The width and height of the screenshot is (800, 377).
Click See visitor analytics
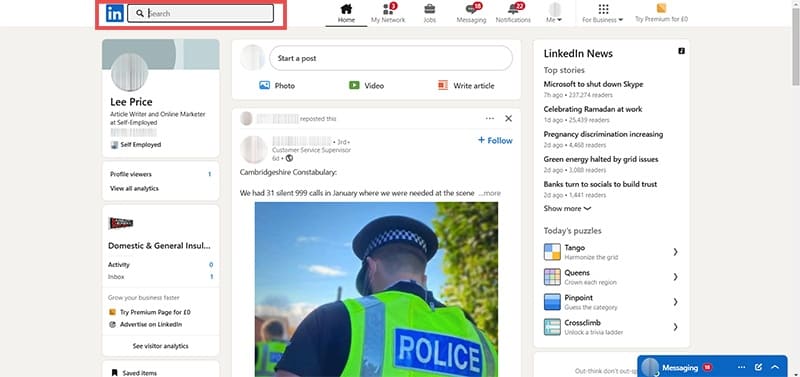coord(161,346)
